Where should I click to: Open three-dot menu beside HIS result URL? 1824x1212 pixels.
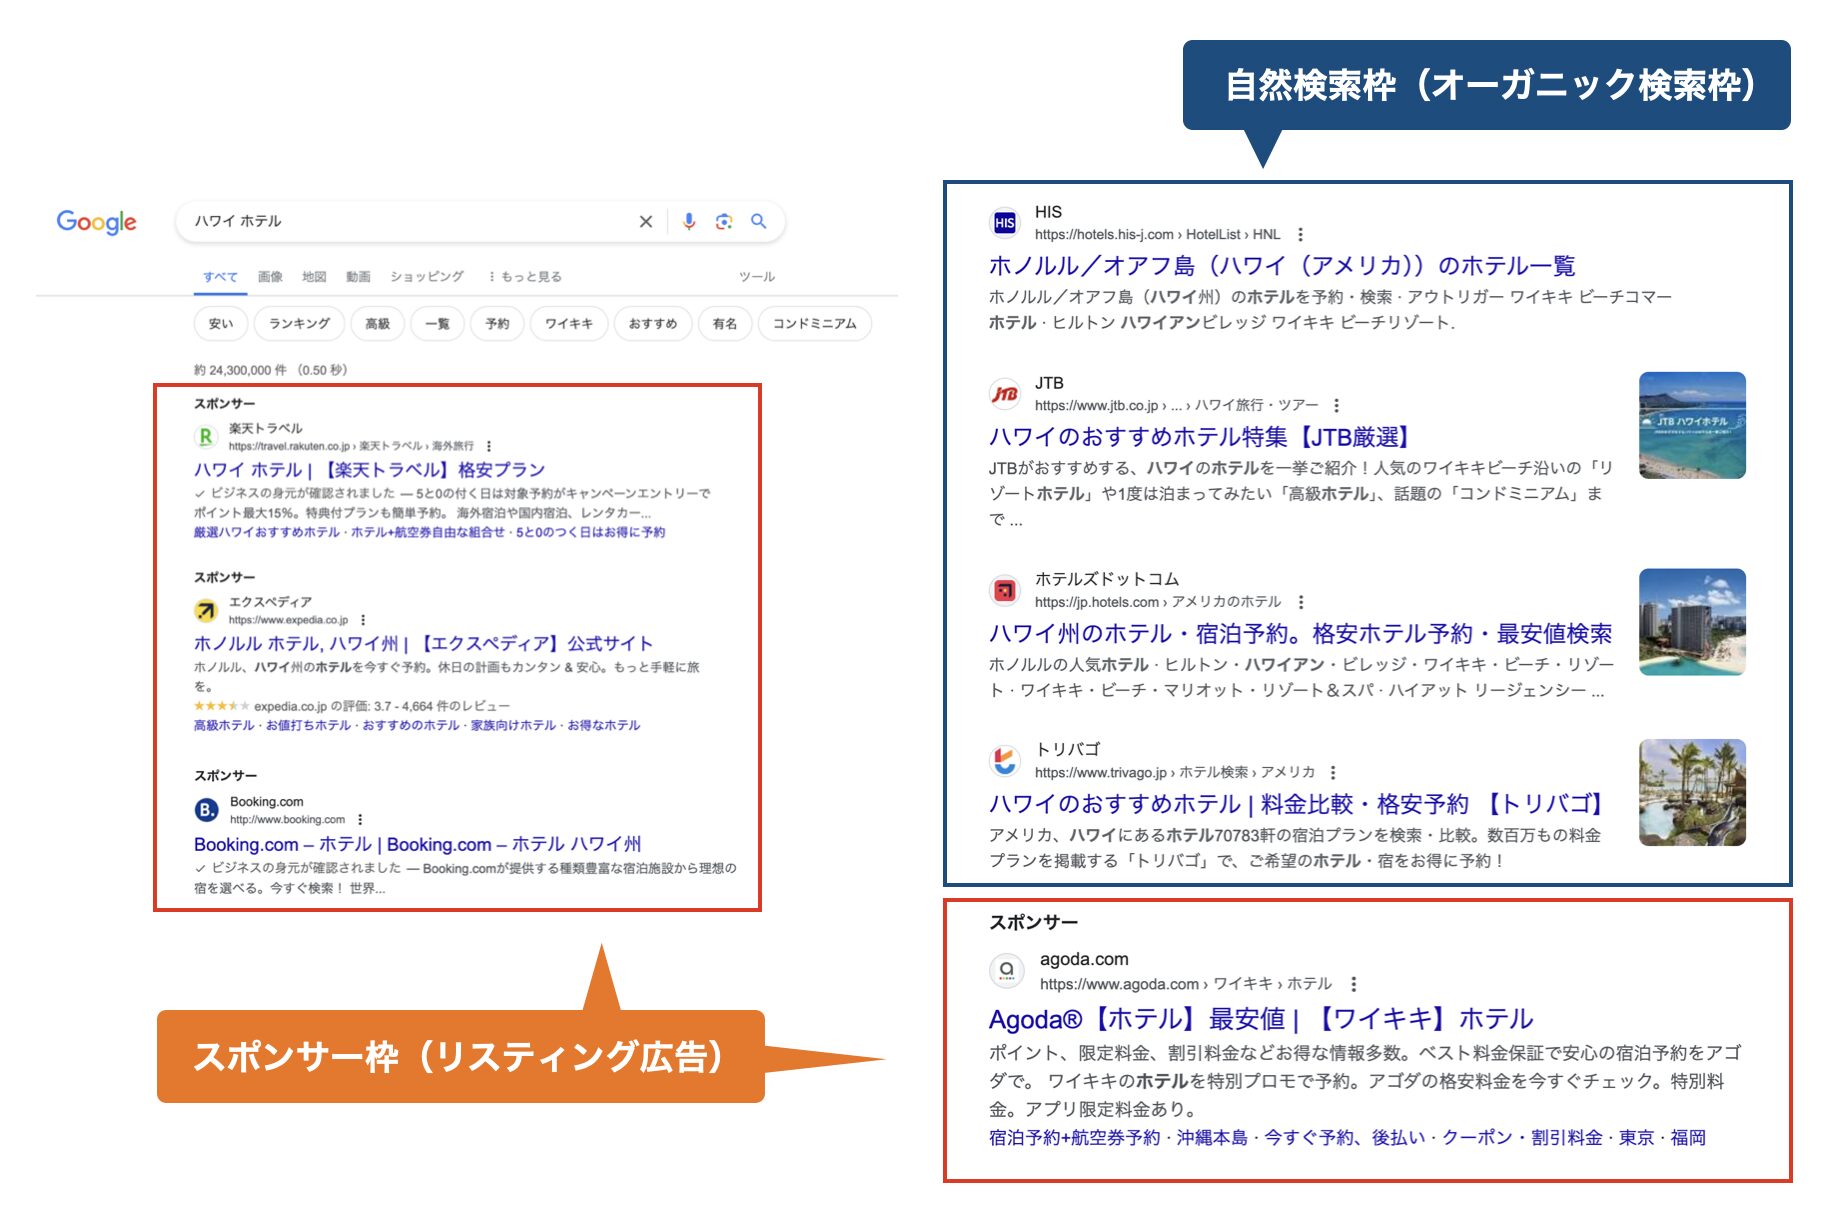click(1300, 234)
